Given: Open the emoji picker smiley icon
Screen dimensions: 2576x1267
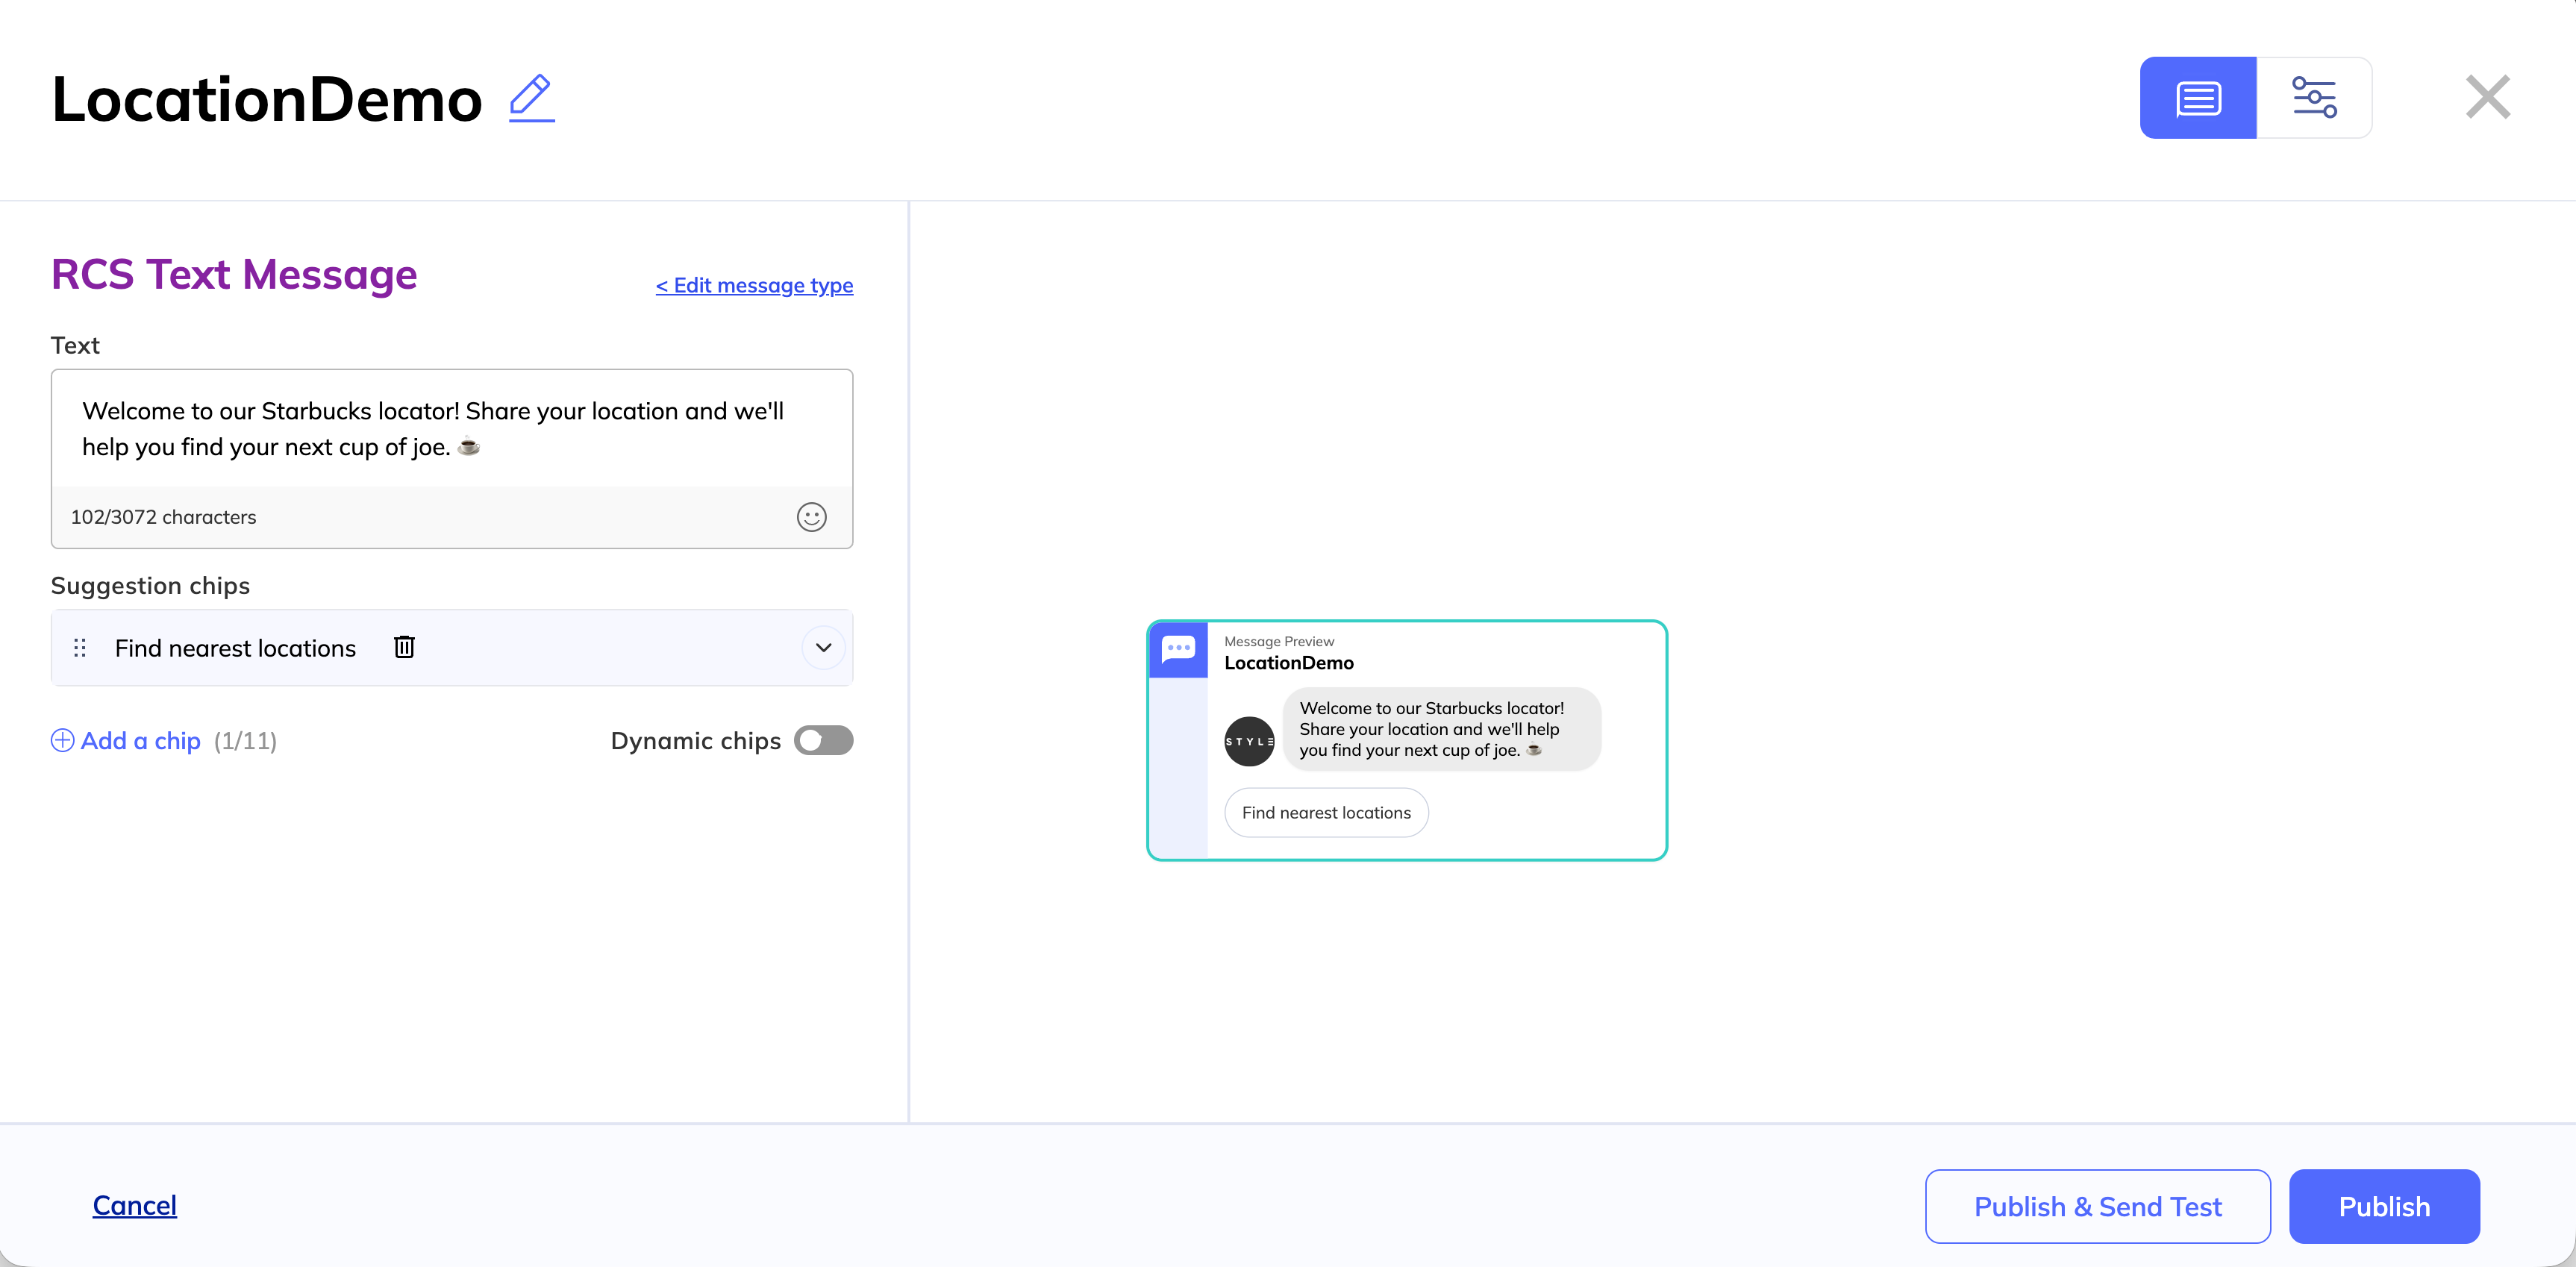Looking at the screenshot, I should pyautogui.click(x=811, y=517).
